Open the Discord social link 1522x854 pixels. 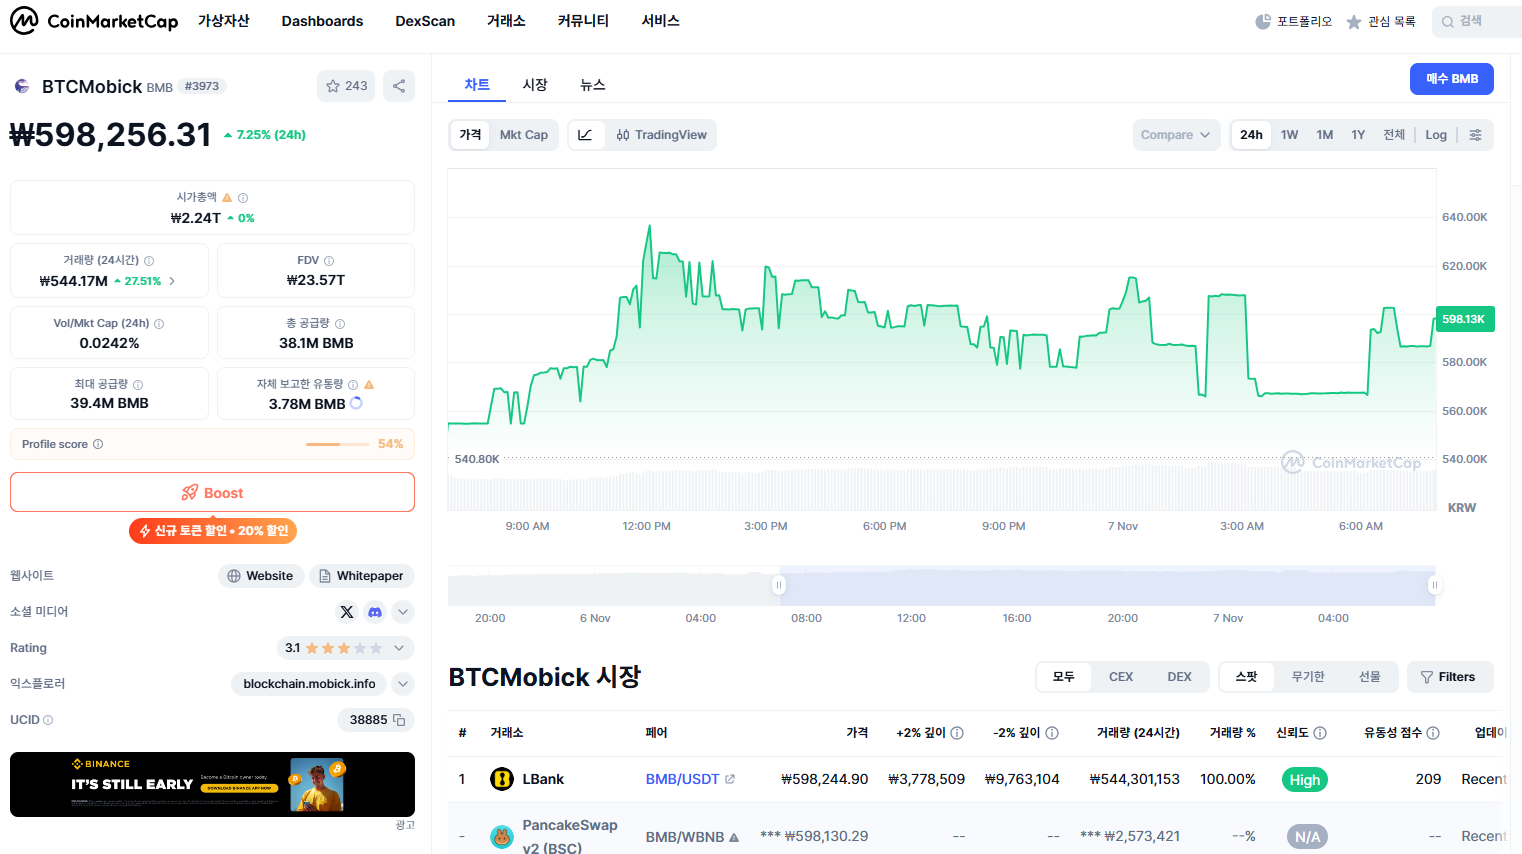click(x=375, y=612)
